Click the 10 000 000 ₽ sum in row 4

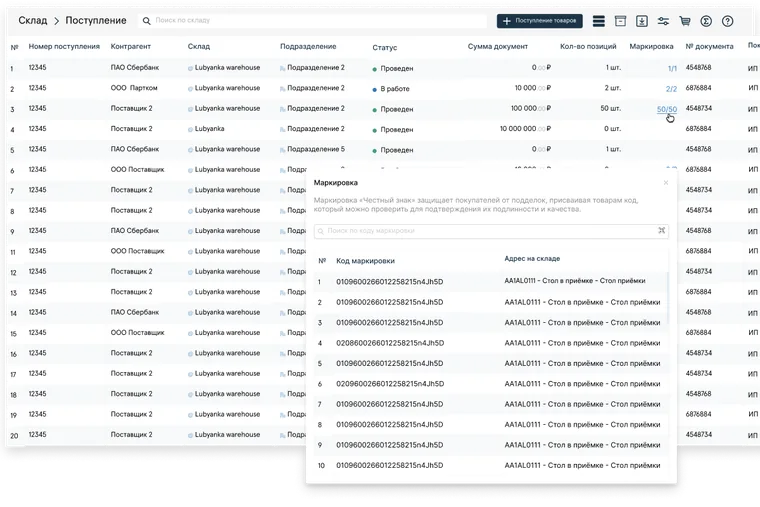tap(525, 128)
